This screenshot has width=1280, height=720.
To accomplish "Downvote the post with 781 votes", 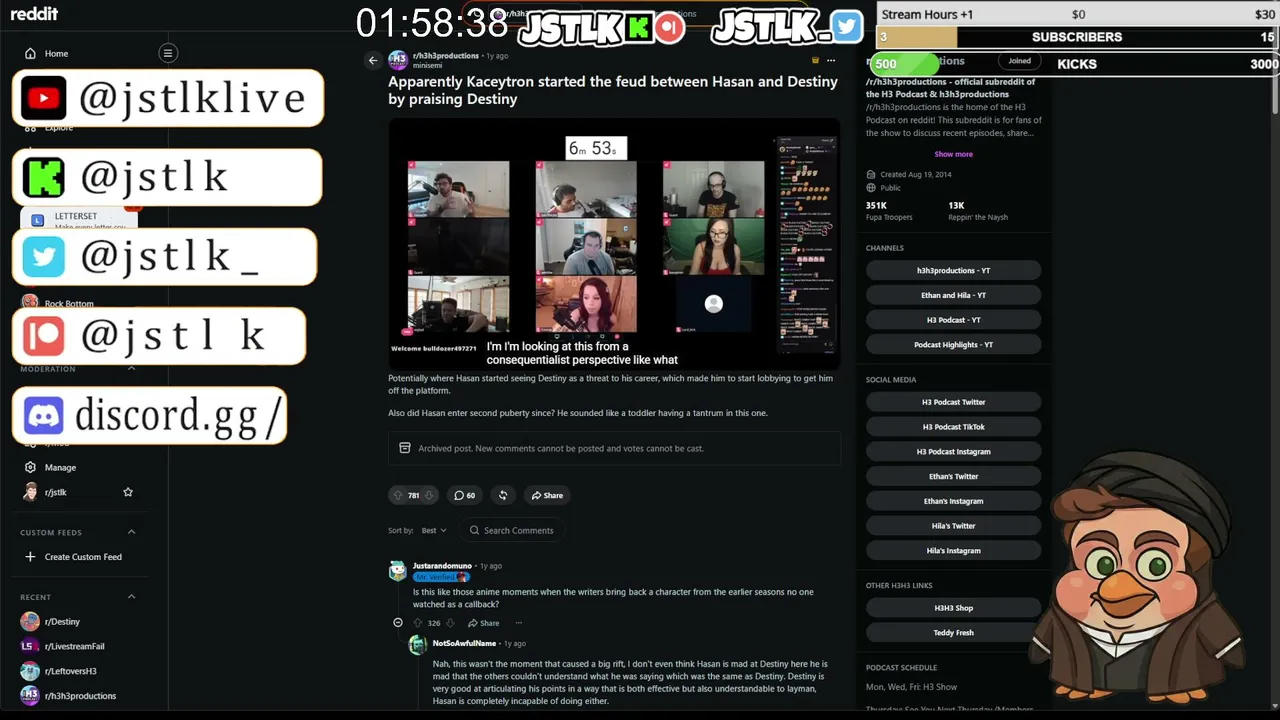I will coord(429,495).
